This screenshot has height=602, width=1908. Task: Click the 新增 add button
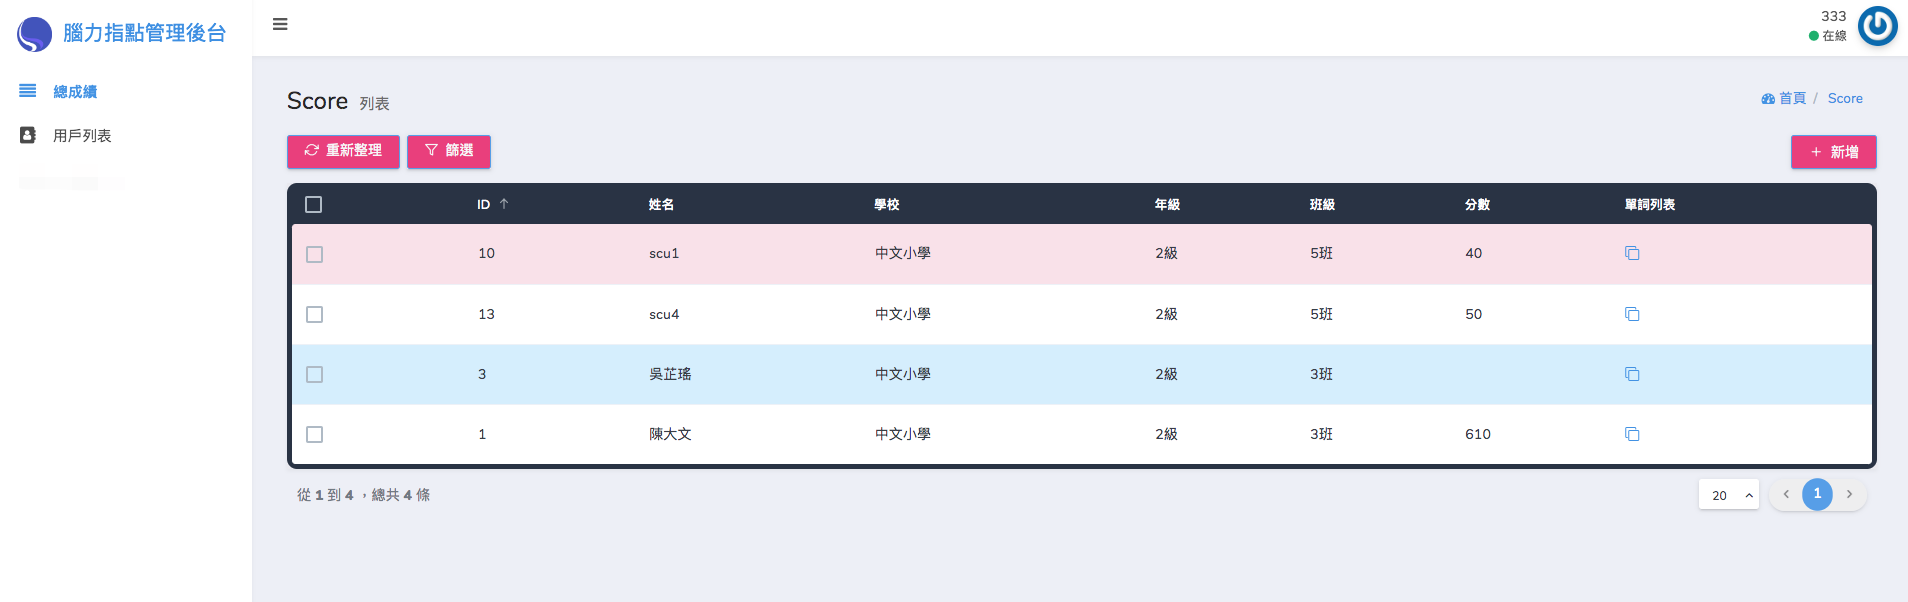tap(1833, 152)
